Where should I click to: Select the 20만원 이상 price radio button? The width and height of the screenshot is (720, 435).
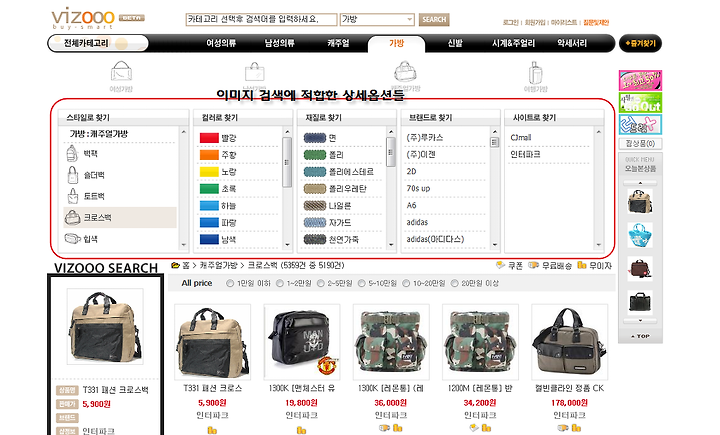(455, 283)
